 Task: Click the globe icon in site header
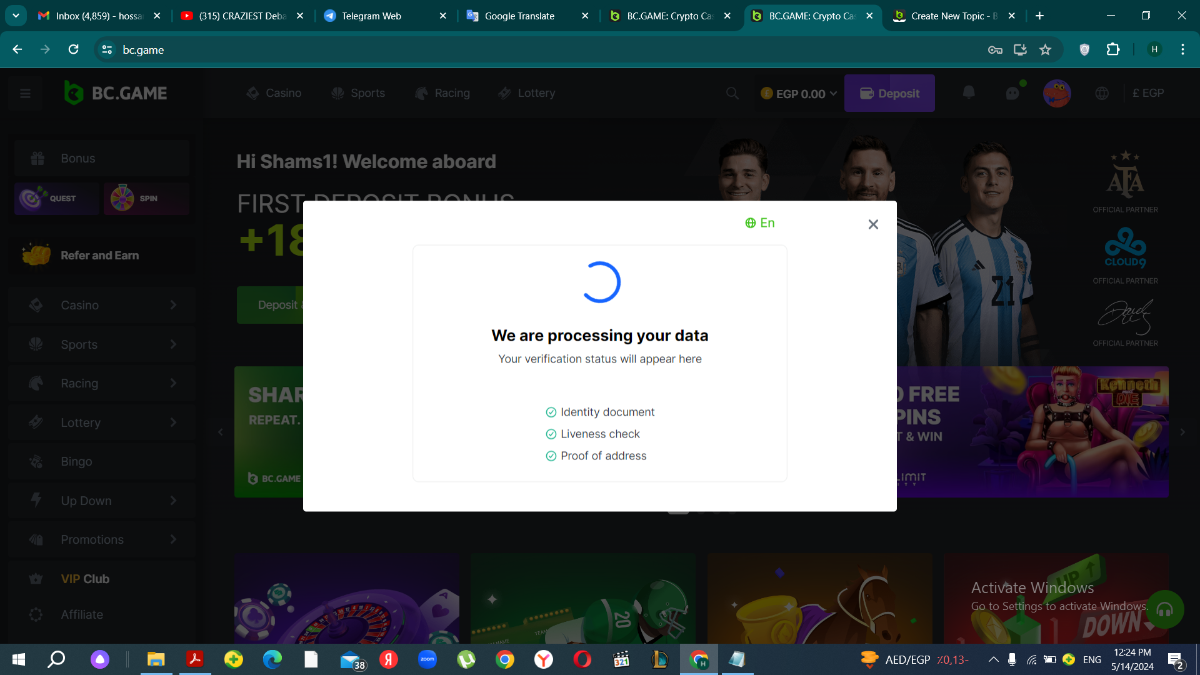pos(1102,93)
